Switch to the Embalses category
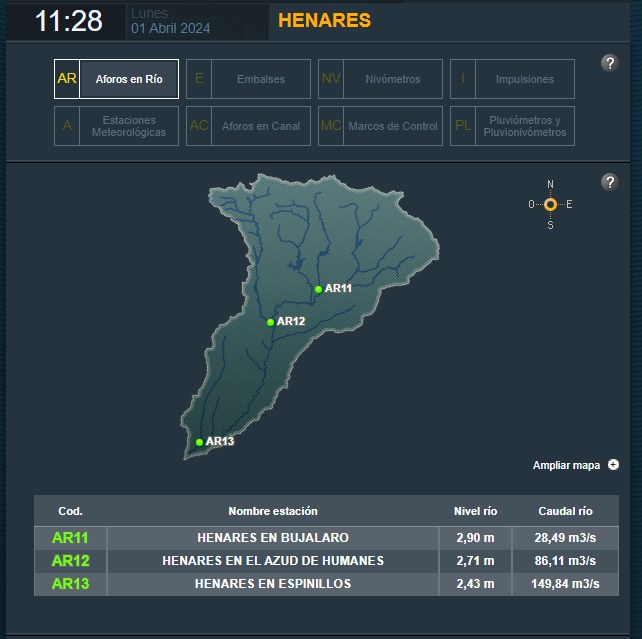The image size is (642, 639). point(248,79)
